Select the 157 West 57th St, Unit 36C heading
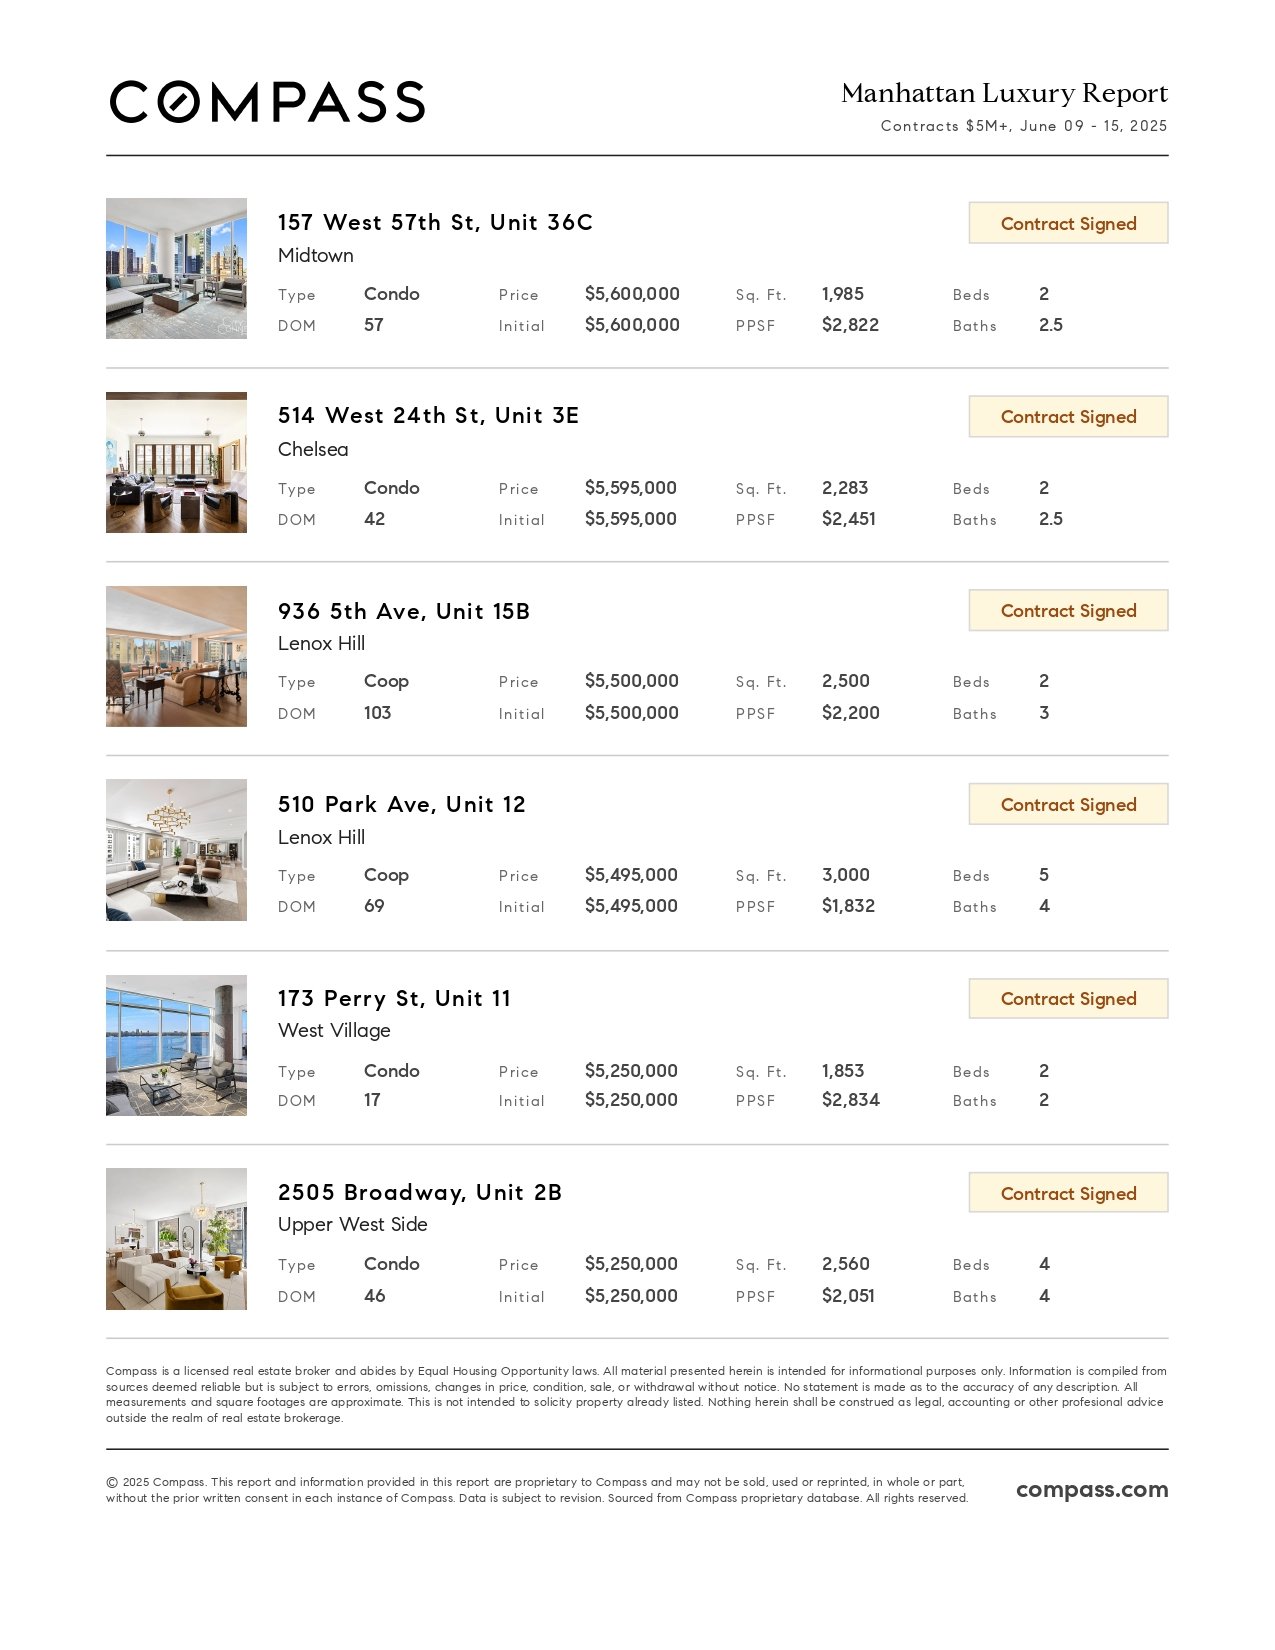Image resolution: width=1275 pixels, height=1650 pixels. (435, 222)
